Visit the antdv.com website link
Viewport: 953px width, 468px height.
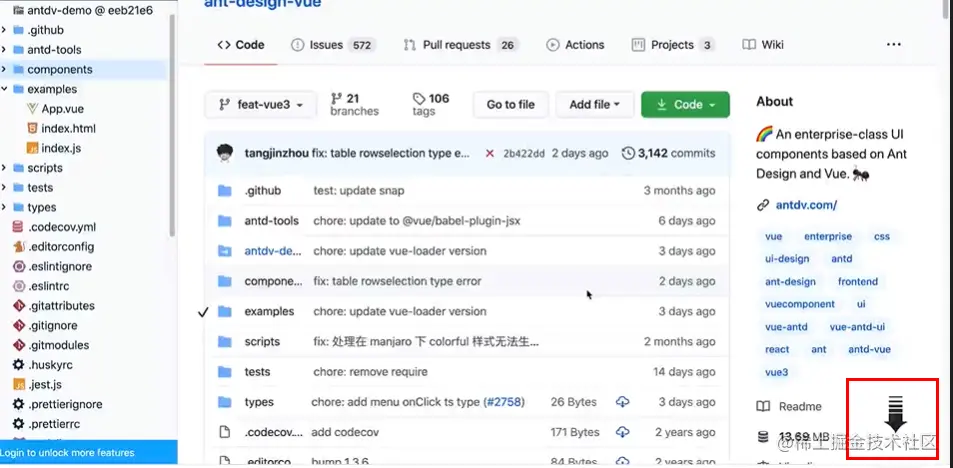coord(806,205)
